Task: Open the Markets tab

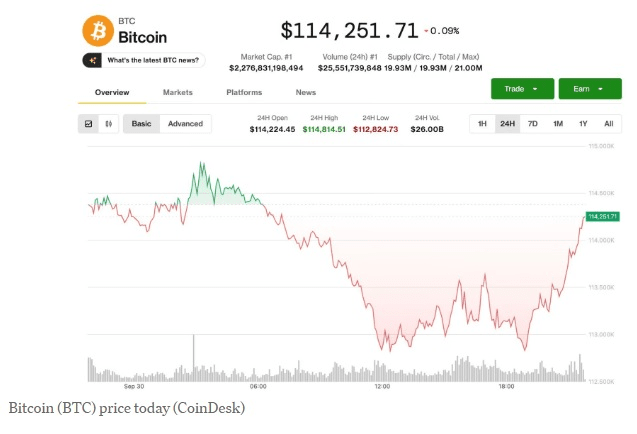Action: click(178, 93)
